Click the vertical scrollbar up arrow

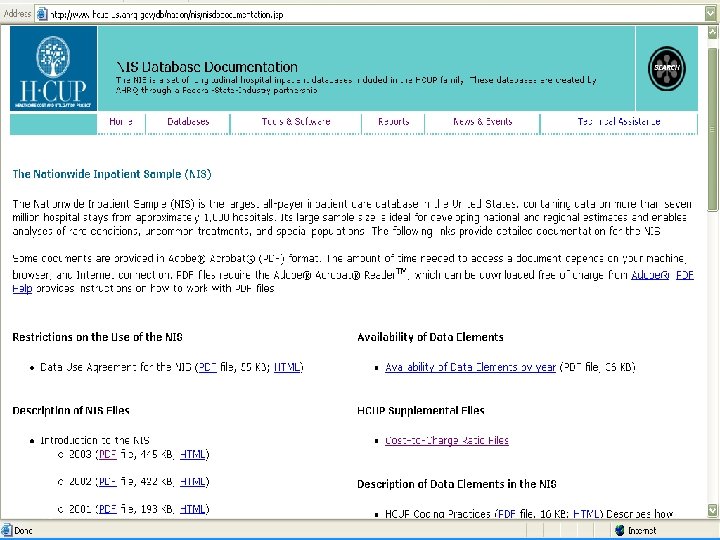pos(712,32)
